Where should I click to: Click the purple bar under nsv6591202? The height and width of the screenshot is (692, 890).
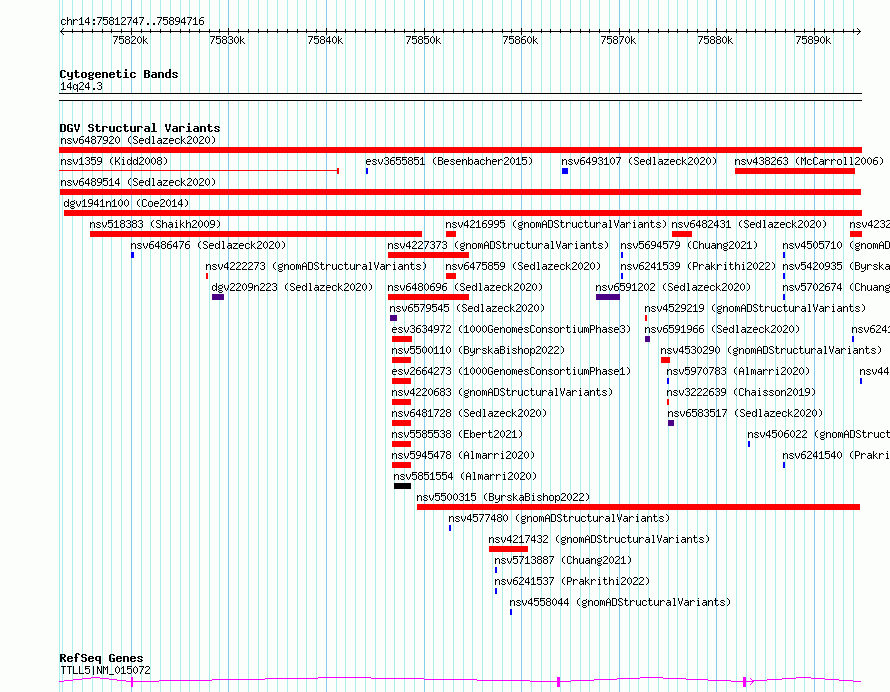point(608,297)
